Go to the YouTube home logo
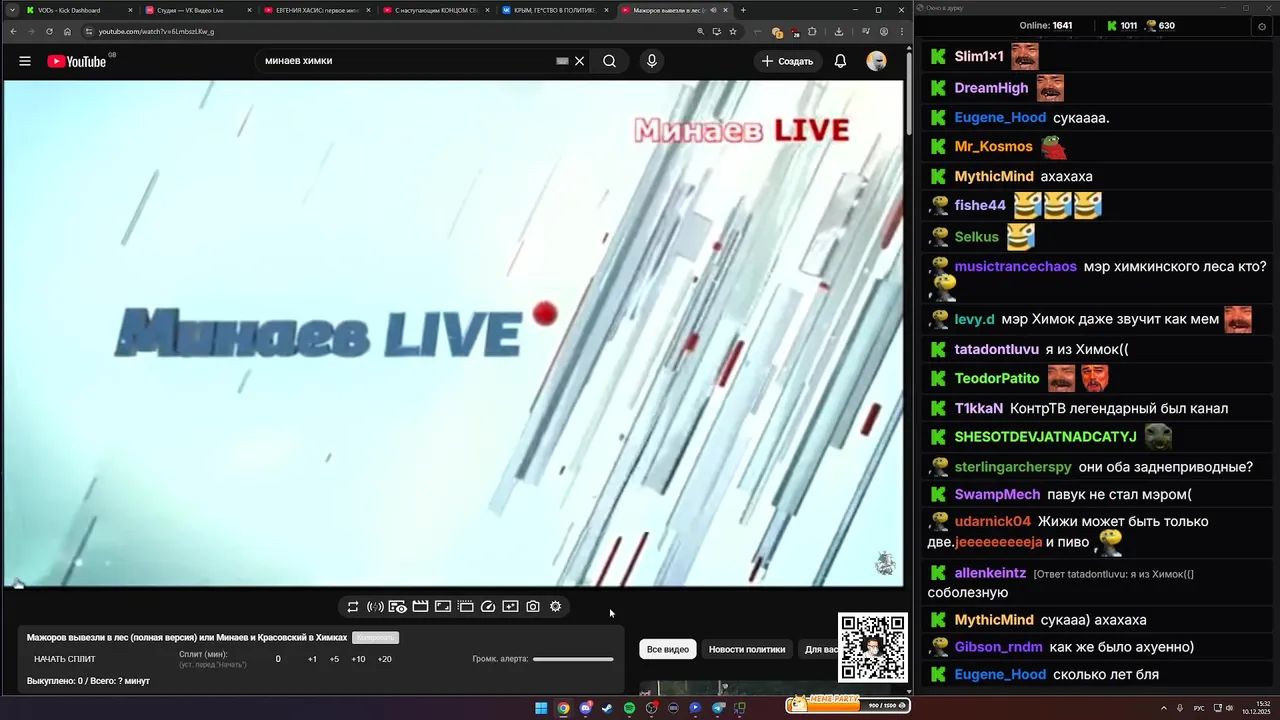Screen dimensions: 1280x720 coord(77,61)
